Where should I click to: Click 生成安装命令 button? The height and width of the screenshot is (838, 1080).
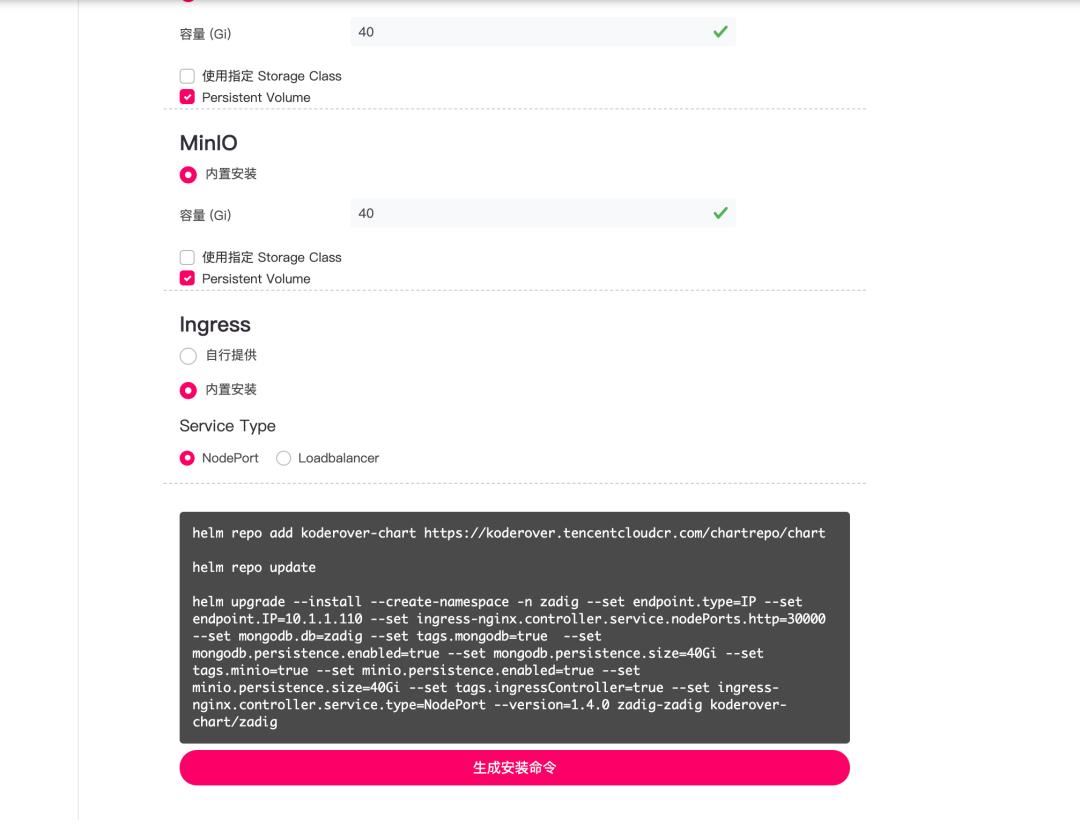tap(515, 767)
